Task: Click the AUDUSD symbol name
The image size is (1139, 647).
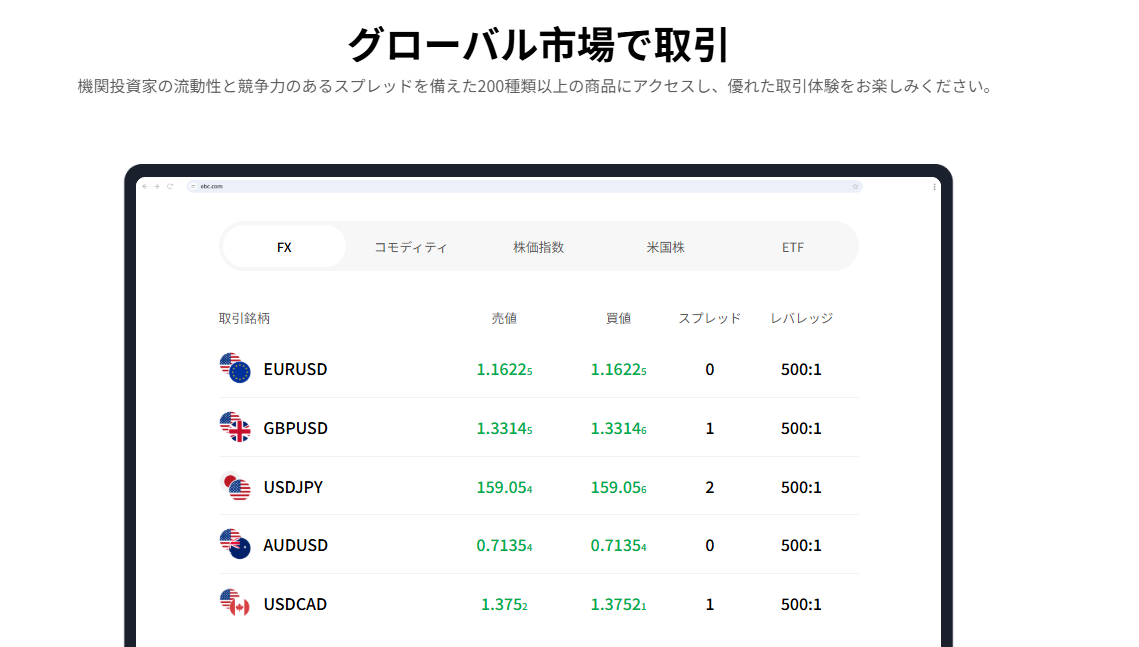Action: click(295, 545)
